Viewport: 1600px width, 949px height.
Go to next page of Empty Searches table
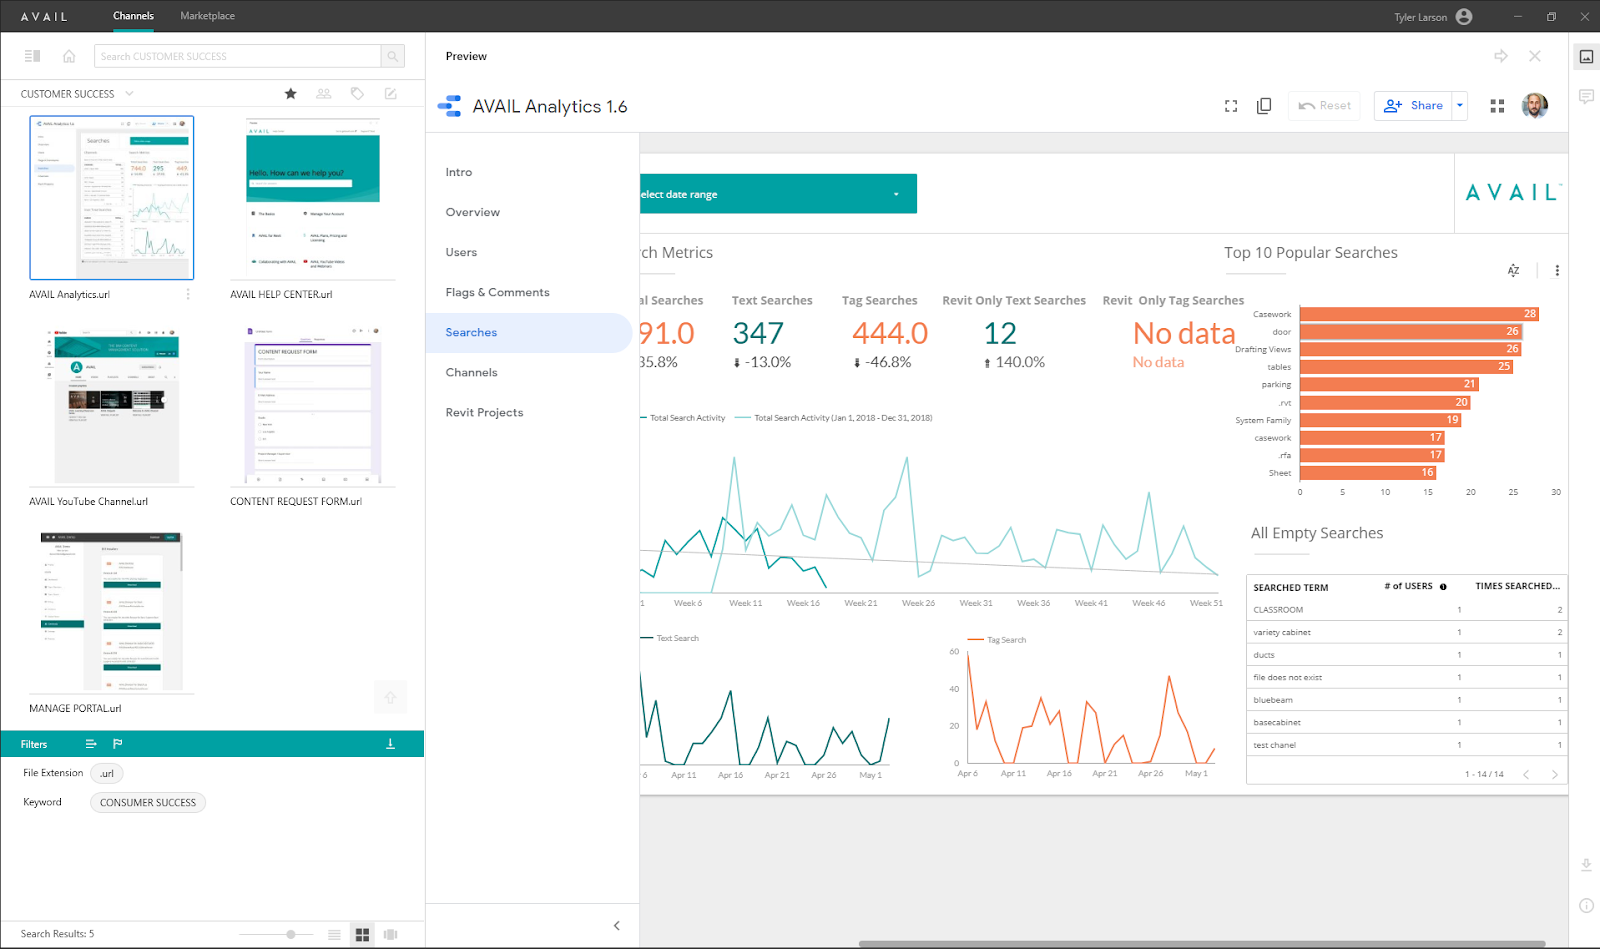1555,774
